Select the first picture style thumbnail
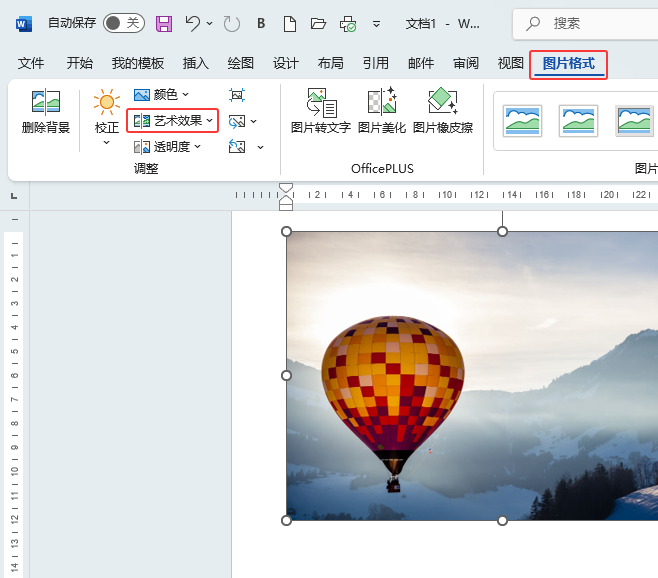 522,121
